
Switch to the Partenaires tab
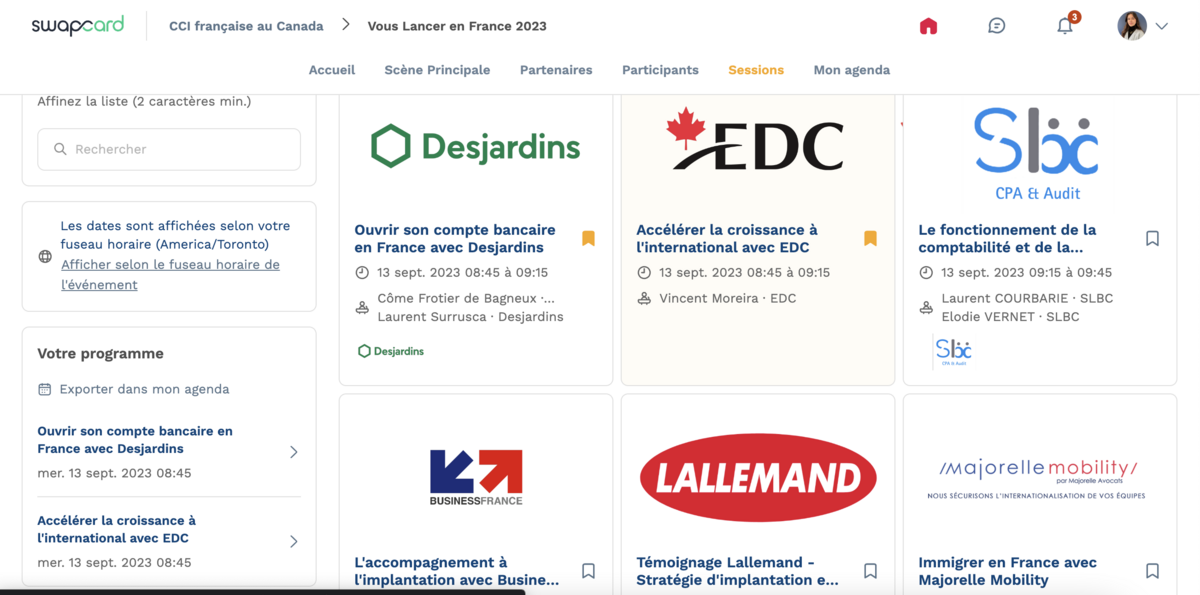click(x=556, y=70)
